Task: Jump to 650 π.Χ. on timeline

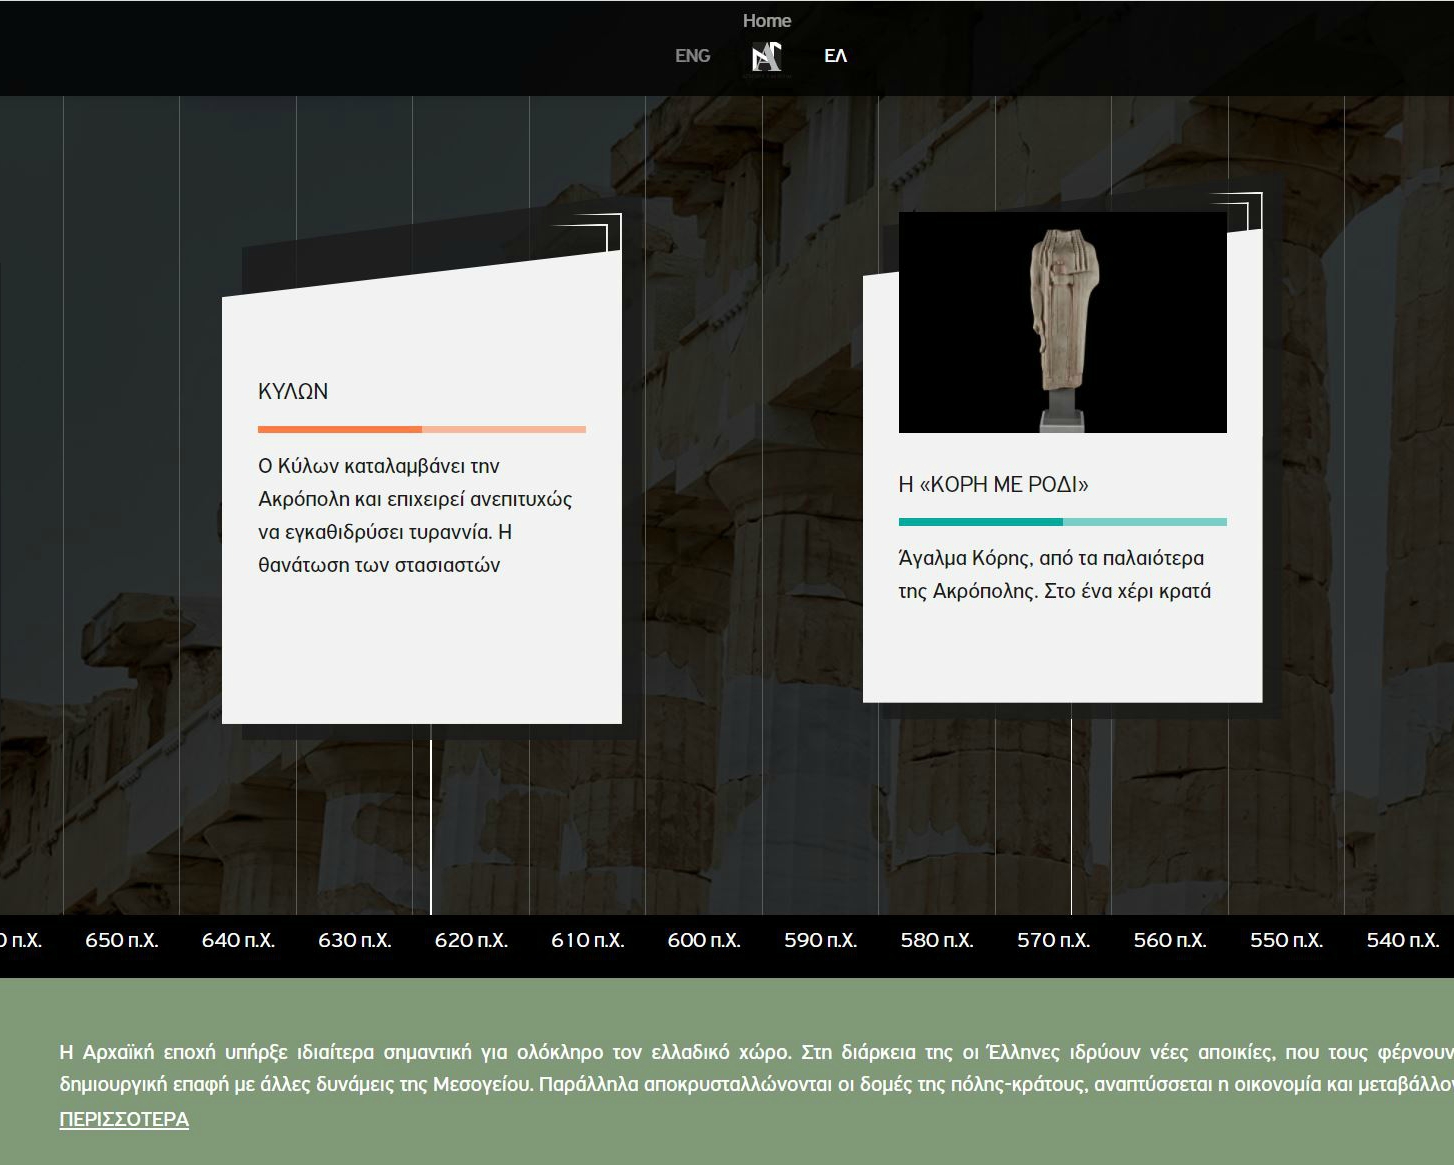Action: tap(122, 940)
